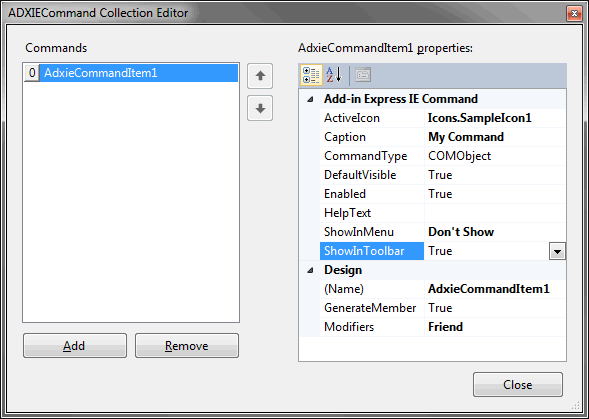Edit the My Command caption value
The height and width of the screenshot is (419, 589).
[495, 137]
